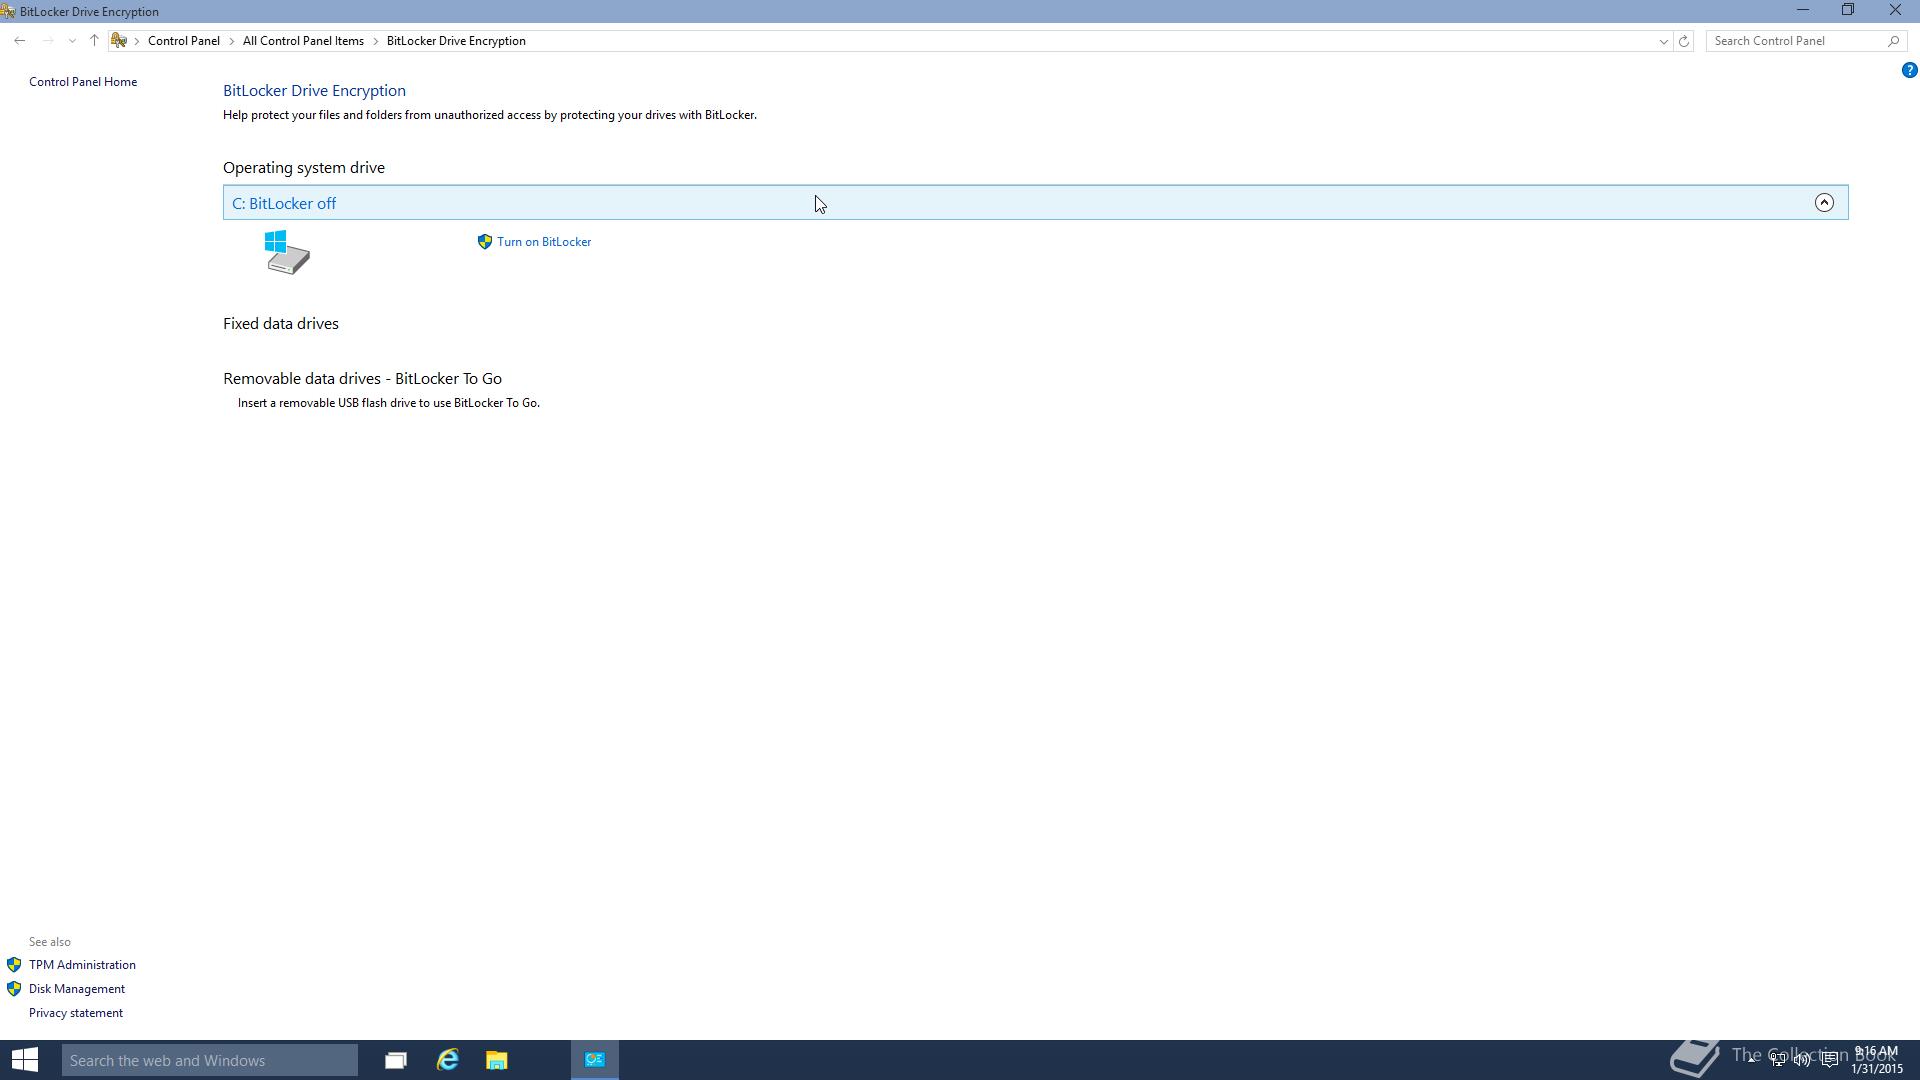This screenshot has height=1080, width=1920.
Task: Open address bar history dropdown
Action: point(1663,41)
